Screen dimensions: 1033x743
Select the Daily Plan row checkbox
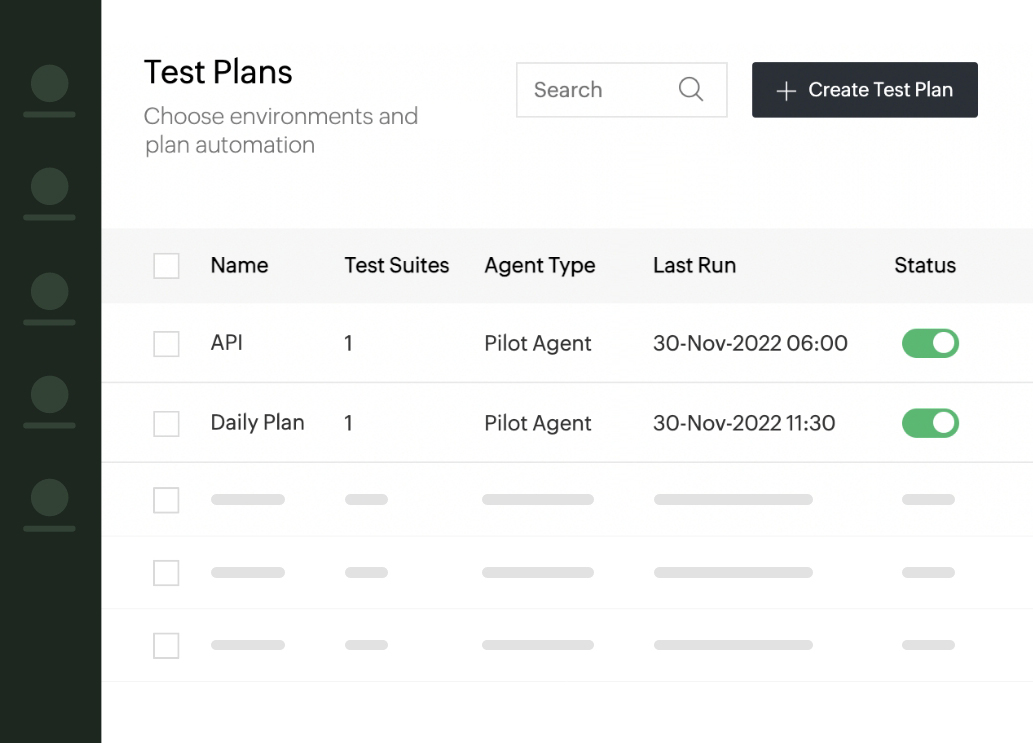click(166, 424)
